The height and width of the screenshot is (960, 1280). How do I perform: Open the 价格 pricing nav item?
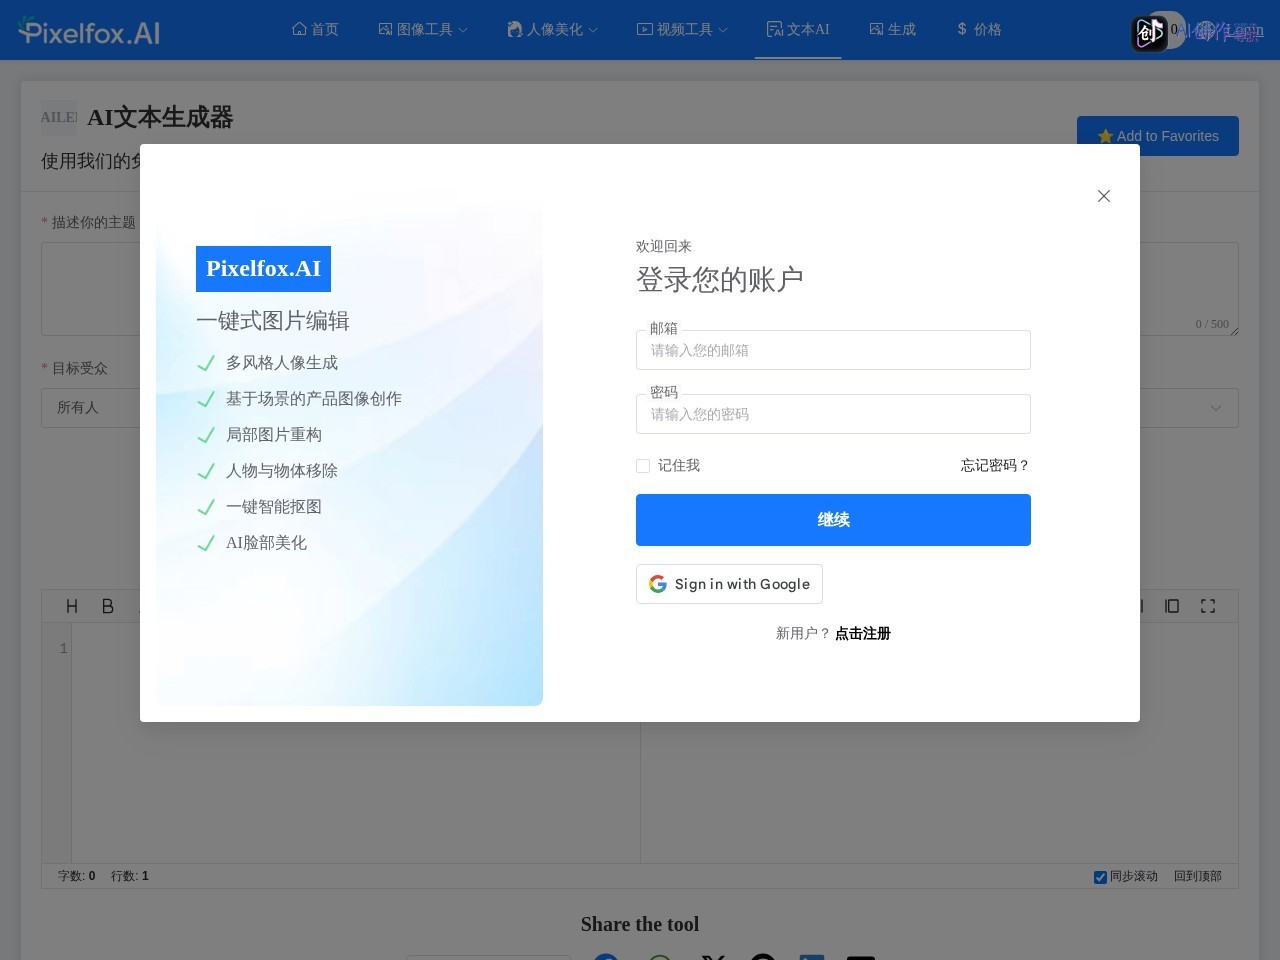click(979, 29)
